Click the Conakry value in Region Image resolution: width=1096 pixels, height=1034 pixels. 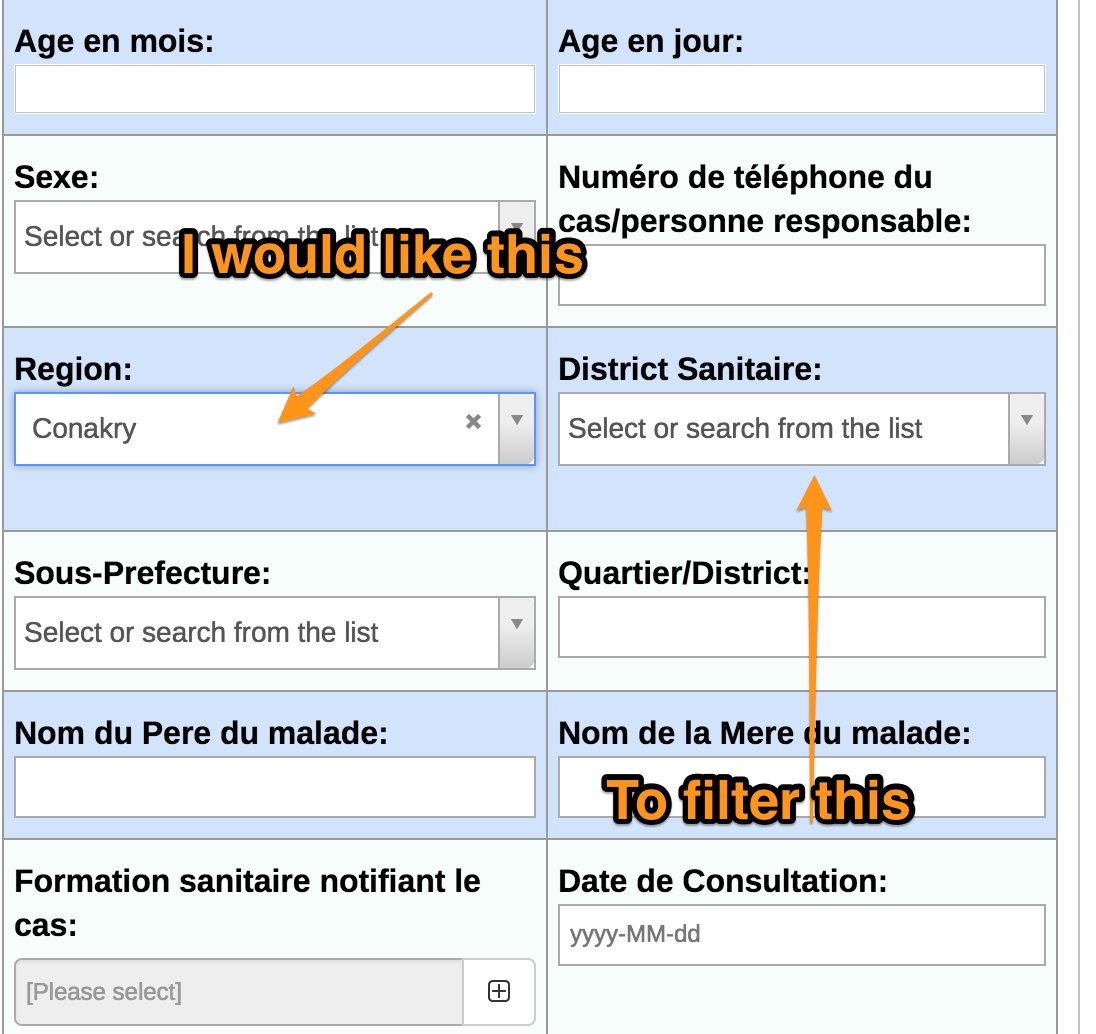[x=85, y=429]
